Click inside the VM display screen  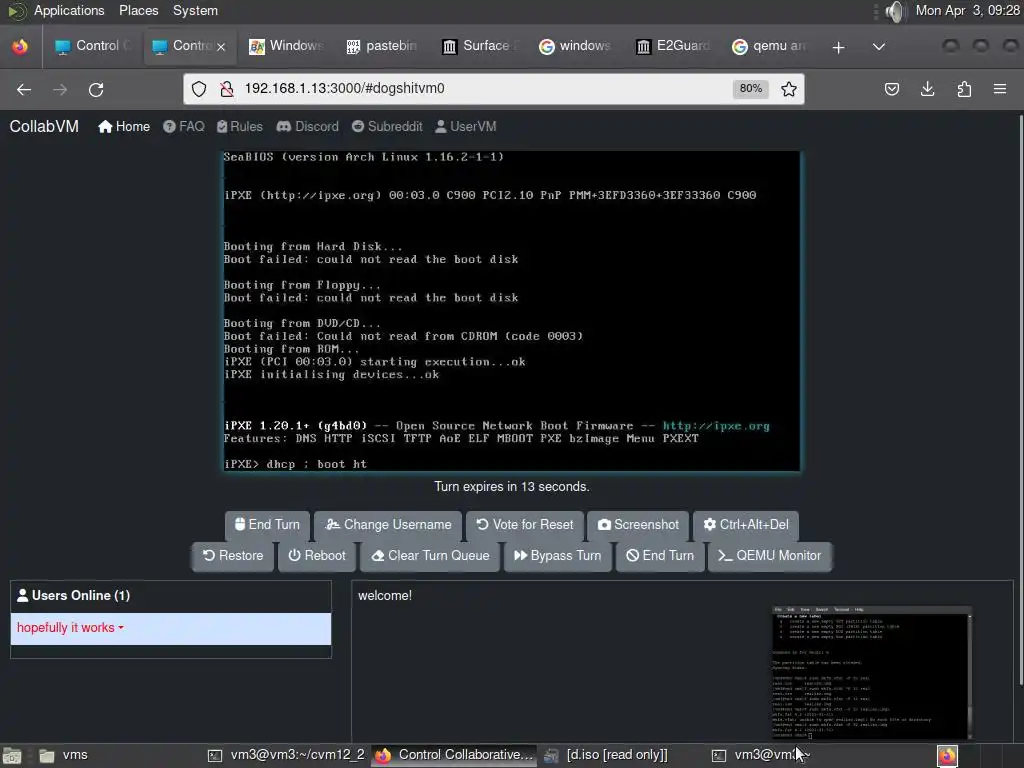(x=512, y=311)
